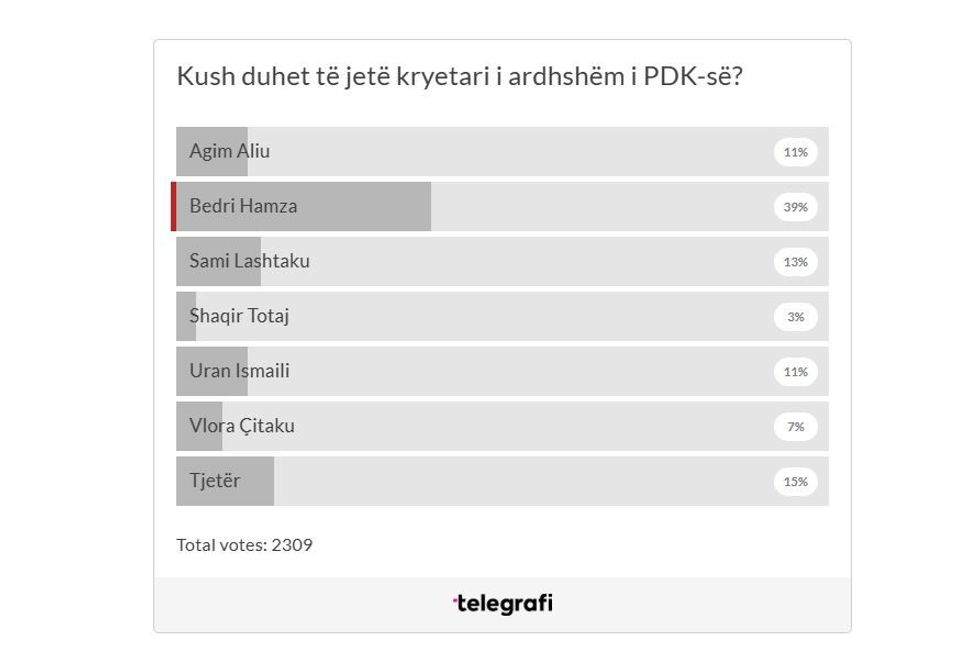Click the 39% result badge

pyautogui.click(x=795, y=208)
